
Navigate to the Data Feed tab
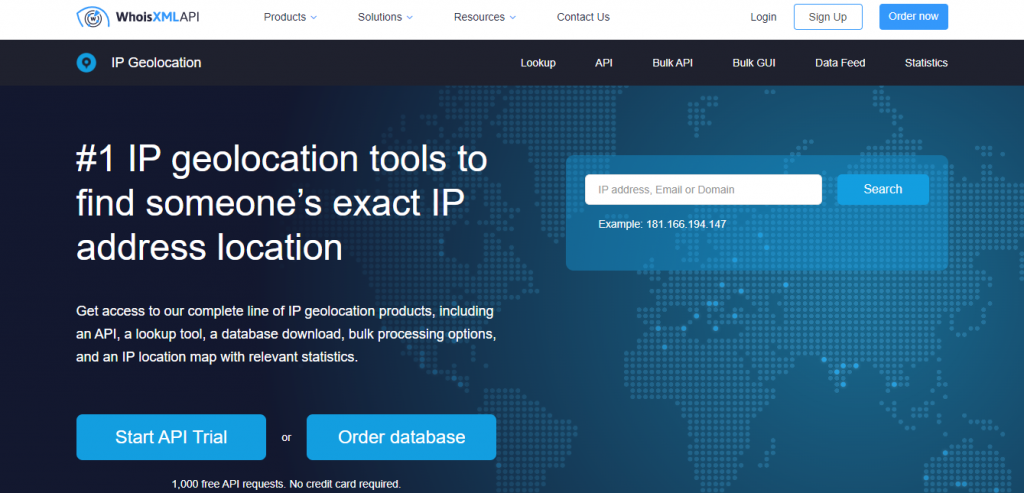840,63
